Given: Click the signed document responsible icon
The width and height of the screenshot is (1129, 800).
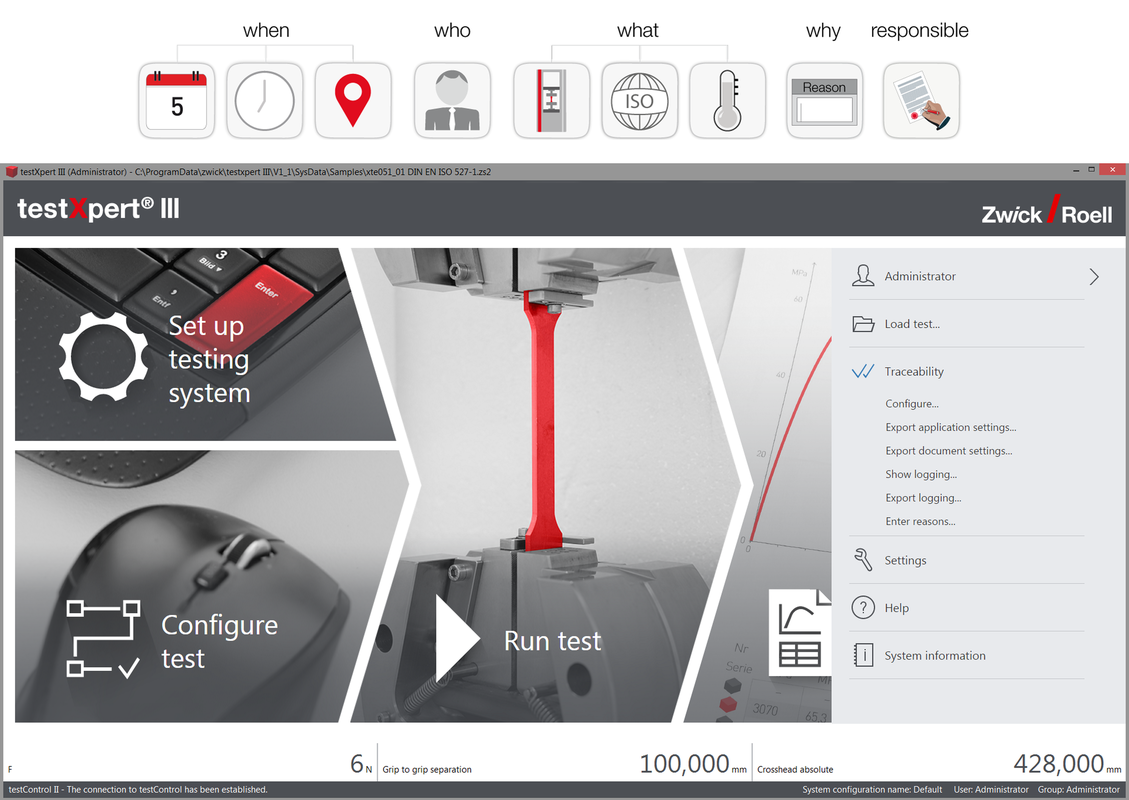Looking at the screenshot, I should pos(921,101).
